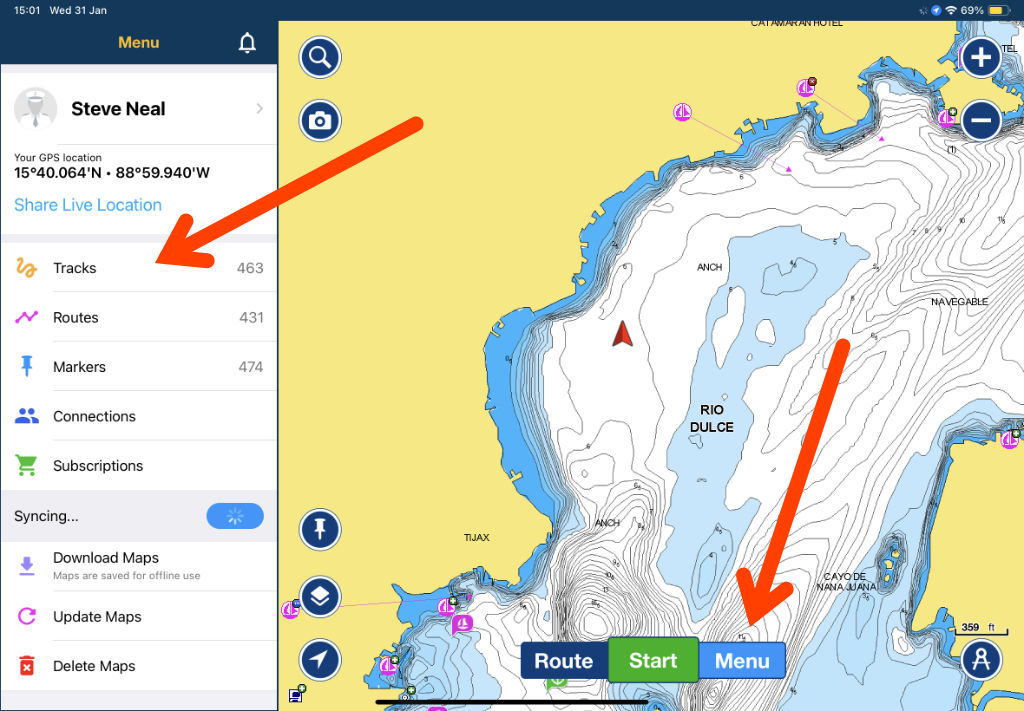The image size is (1024, 711).
Task: Tap the purple boat marker near Tijax
Action: pyautogui.click(x=462, y=625)
